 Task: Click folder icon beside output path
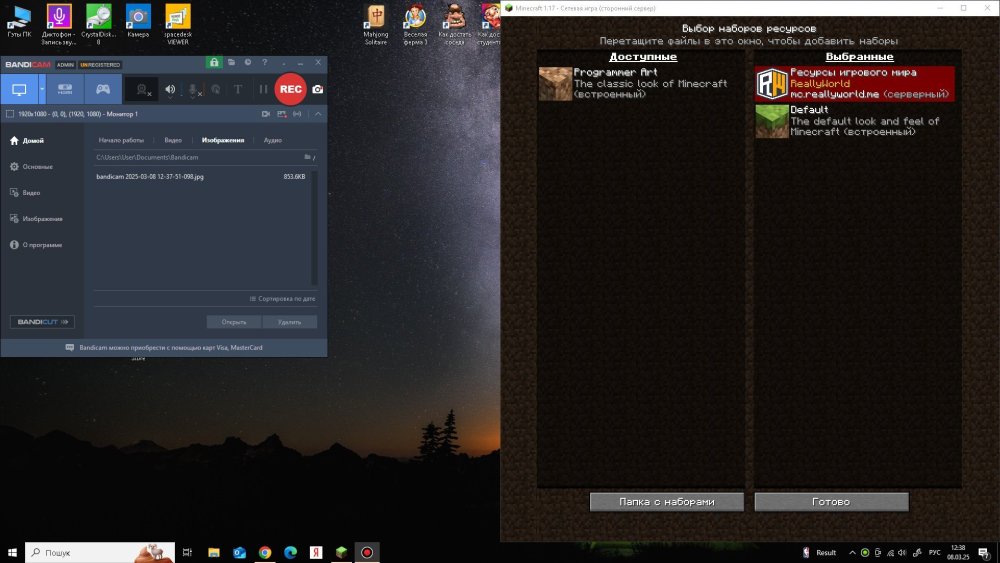[x=309, y=157]
